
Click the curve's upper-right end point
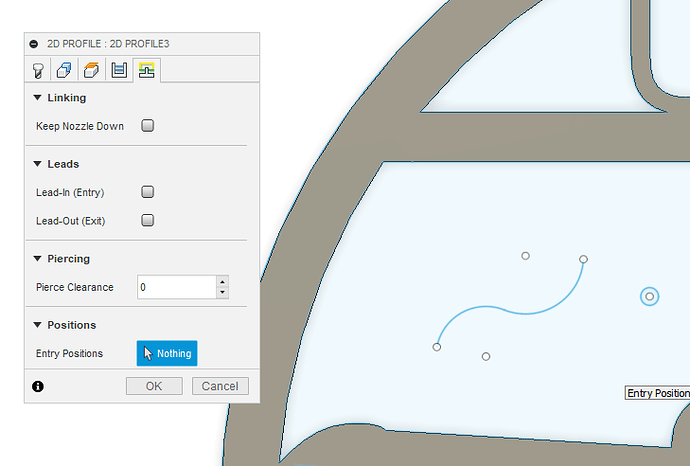click(x=584, y=259)
